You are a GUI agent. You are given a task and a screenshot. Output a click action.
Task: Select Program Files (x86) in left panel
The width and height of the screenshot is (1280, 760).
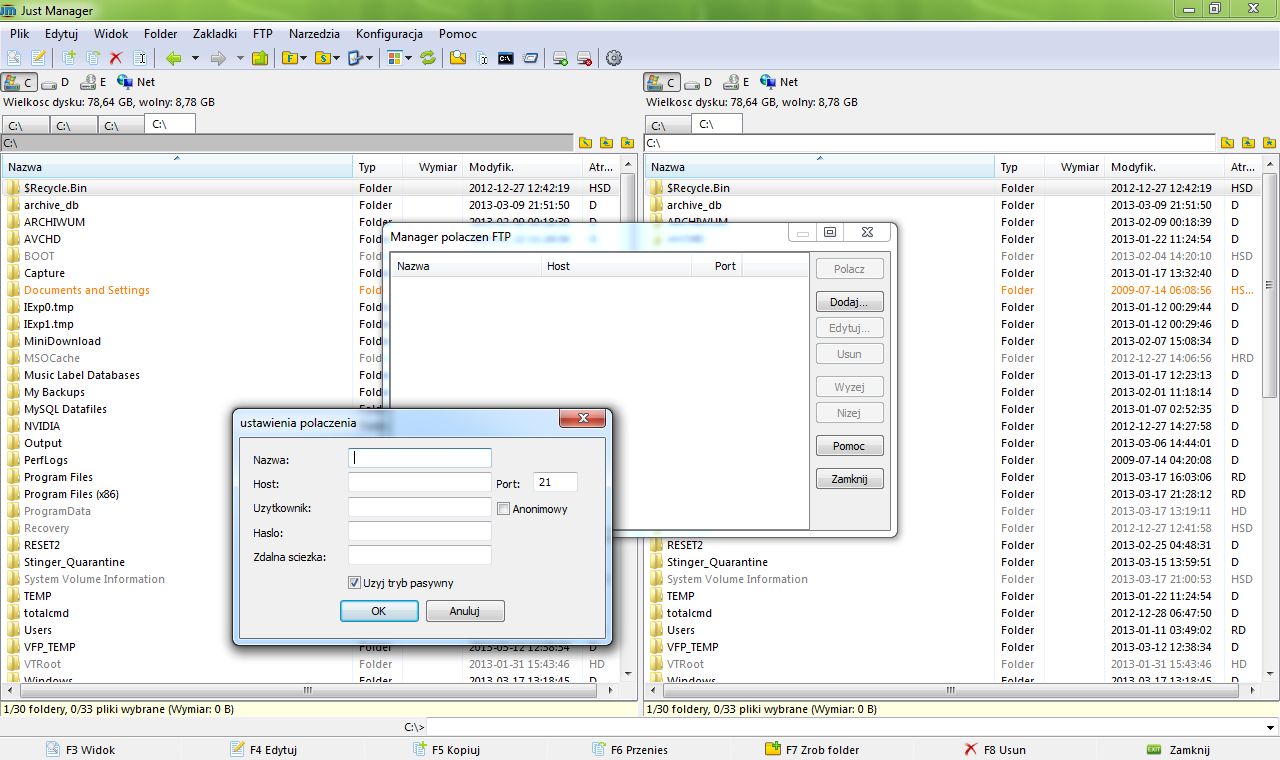click(71, 494)
